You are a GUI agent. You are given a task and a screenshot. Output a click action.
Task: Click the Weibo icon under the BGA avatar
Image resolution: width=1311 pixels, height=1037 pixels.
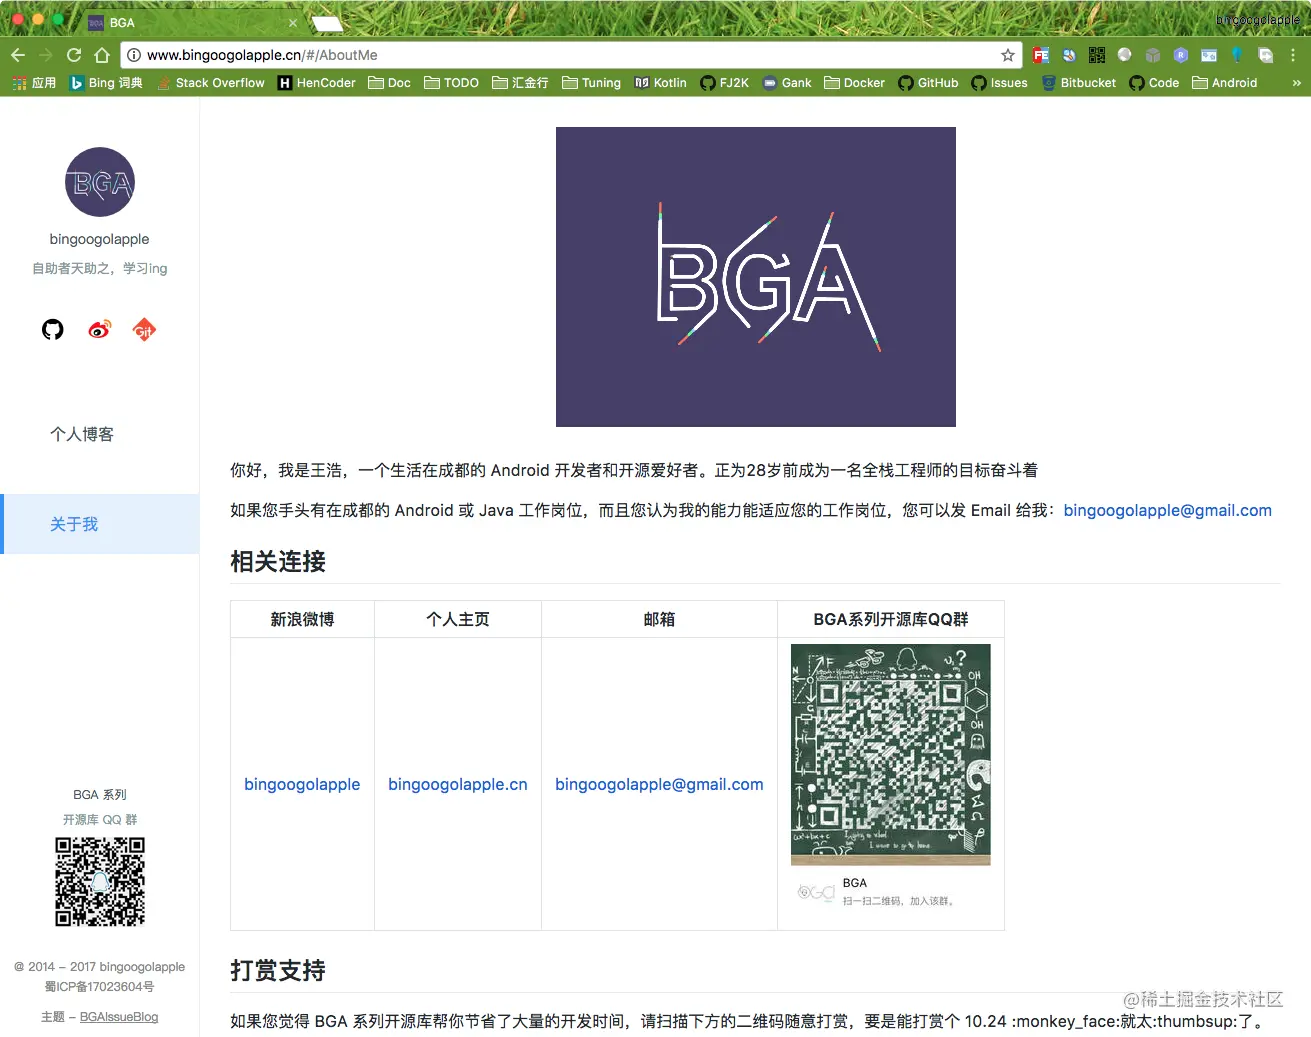(98, 329)
